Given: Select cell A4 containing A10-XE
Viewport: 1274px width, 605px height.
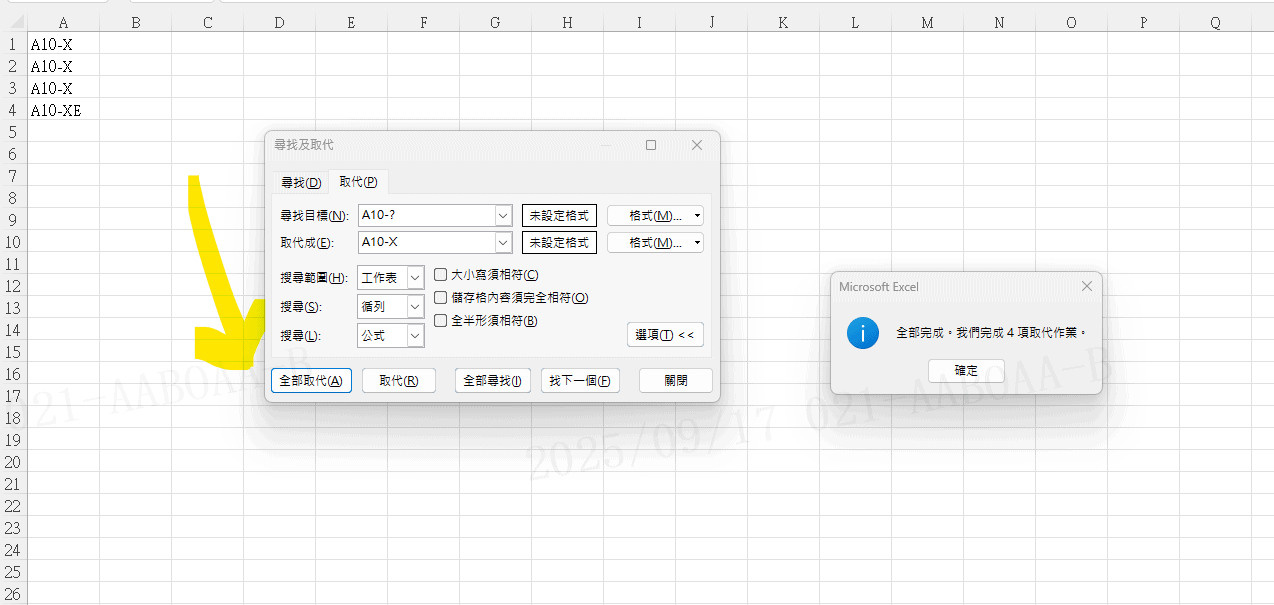Looking at the screenshot, I should point(63,111).
